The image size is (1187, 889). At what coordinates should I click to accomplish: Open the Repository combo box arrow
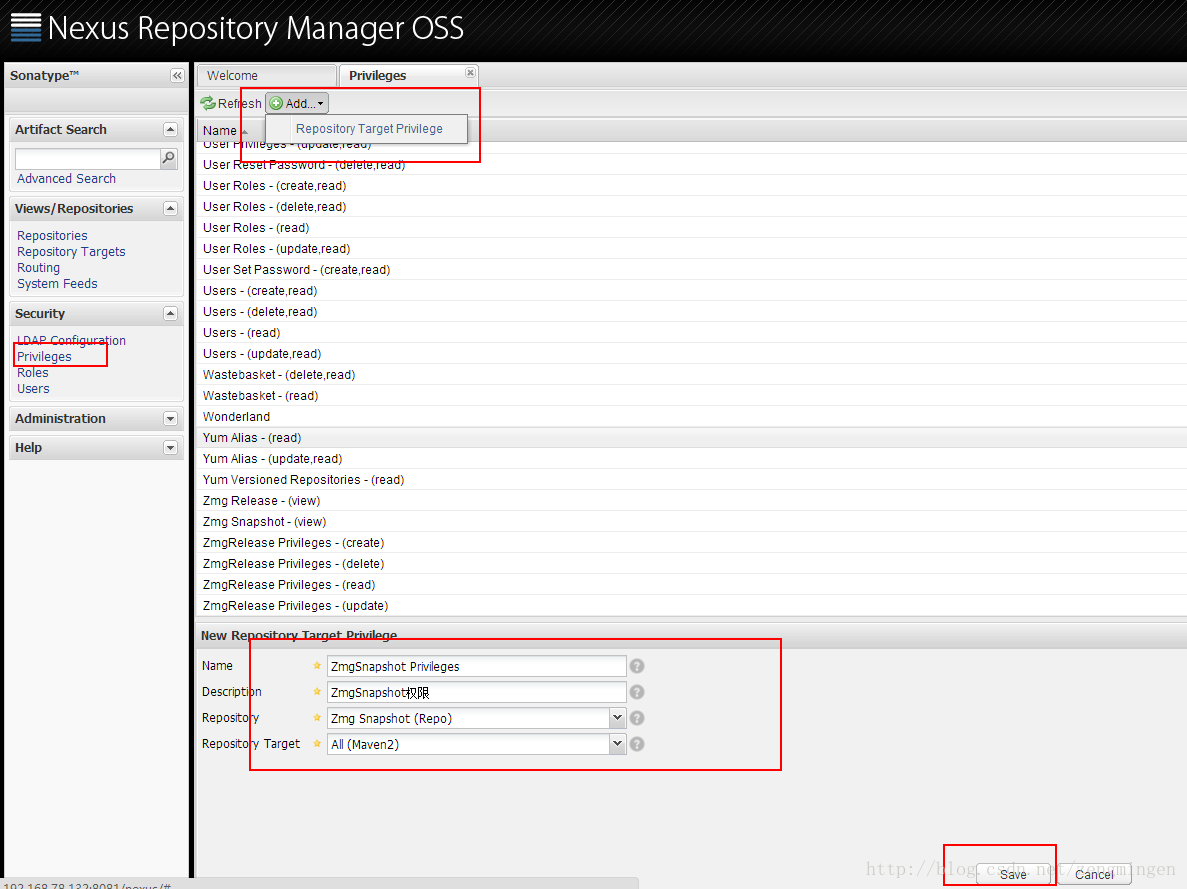(x=618, y=718)
